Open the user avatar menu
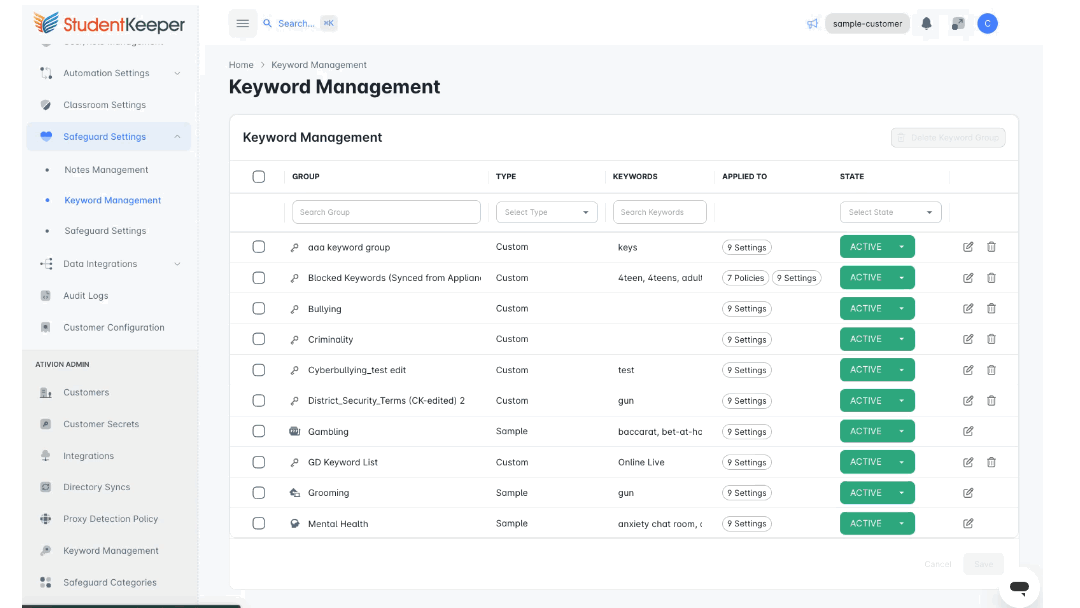1080x608 pixels. click(x=987, y=23)
